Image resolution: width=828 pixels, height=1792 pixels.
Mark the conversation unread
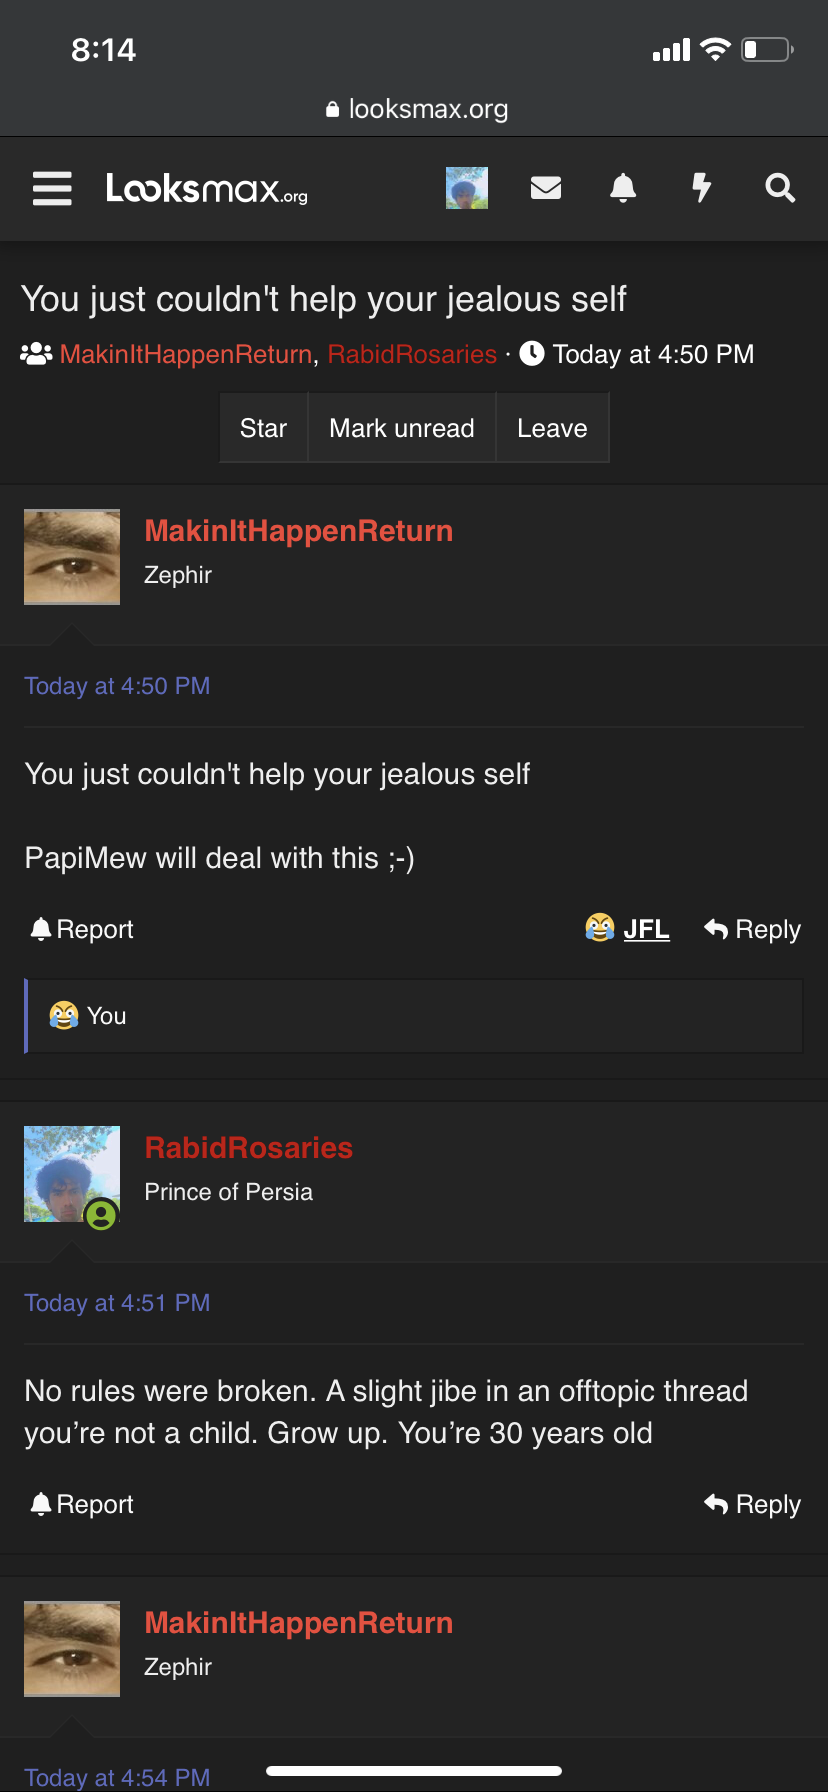[x=402, y=428]
